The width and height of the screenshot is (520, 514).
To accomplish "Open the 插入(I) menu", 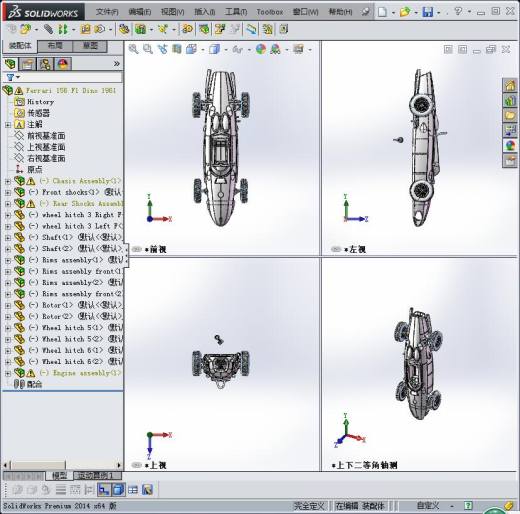I will 204,12.
